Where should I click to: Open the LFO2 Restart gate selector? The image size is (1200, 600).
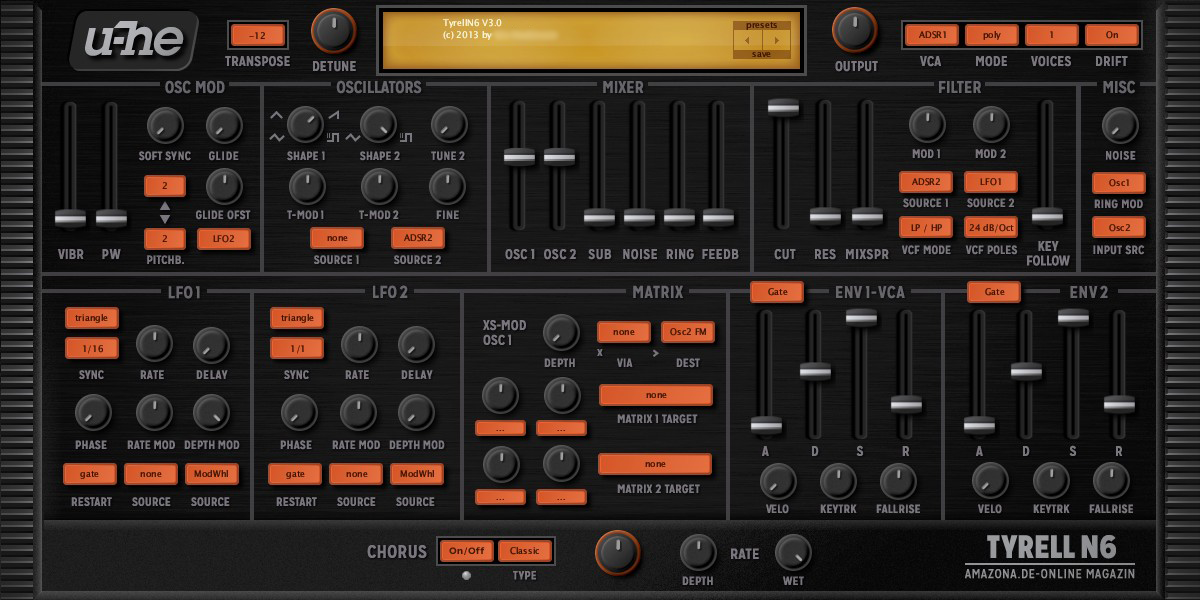pos(295,474)
